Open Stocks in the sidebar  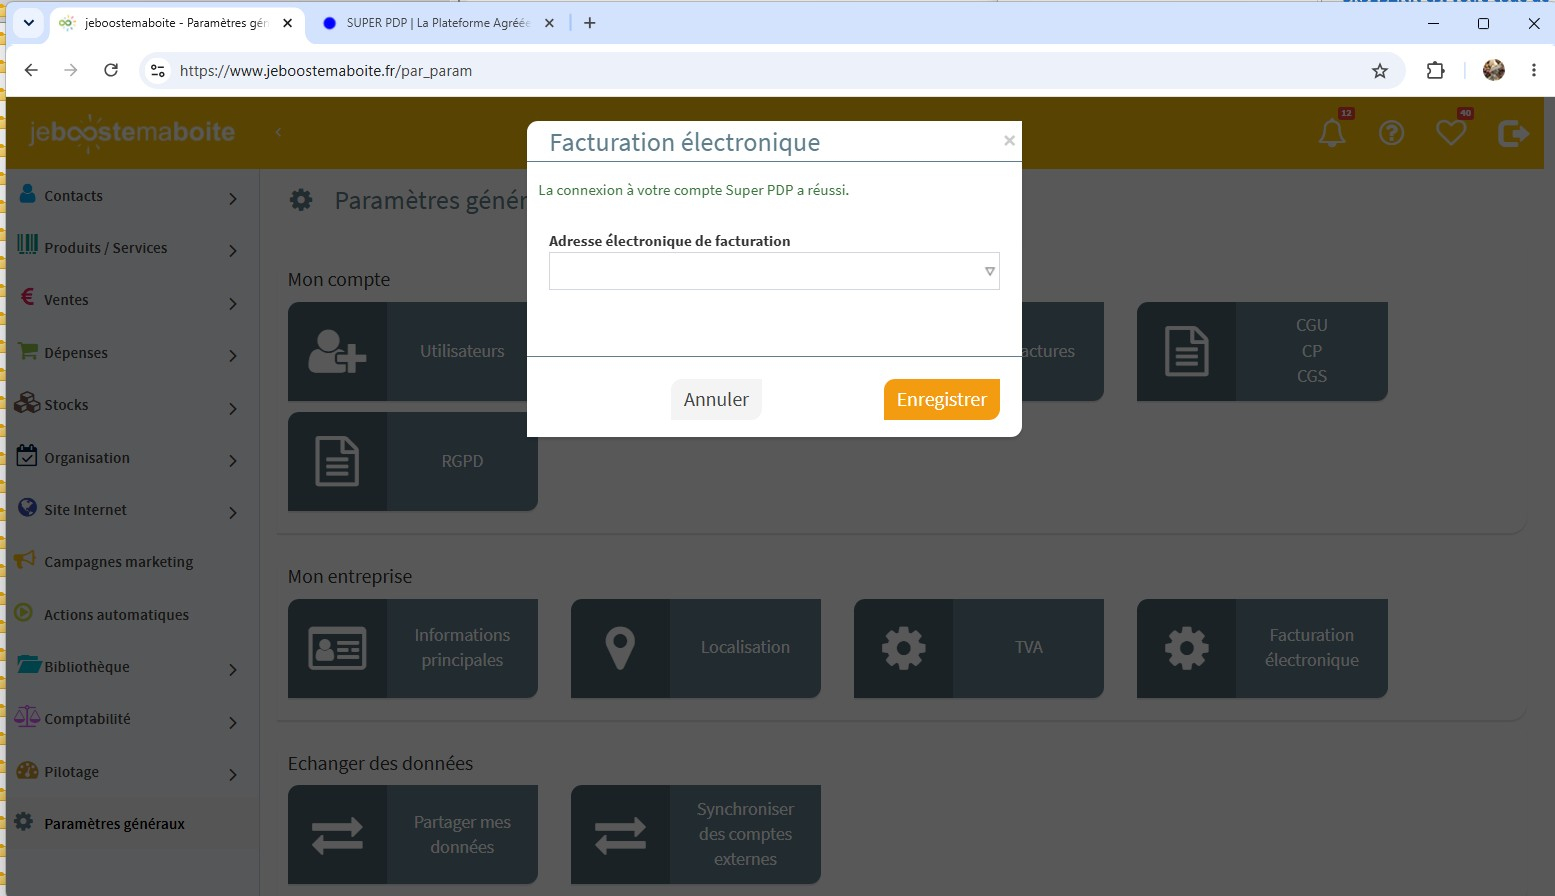pyautogui.click(x=66, y=405)
